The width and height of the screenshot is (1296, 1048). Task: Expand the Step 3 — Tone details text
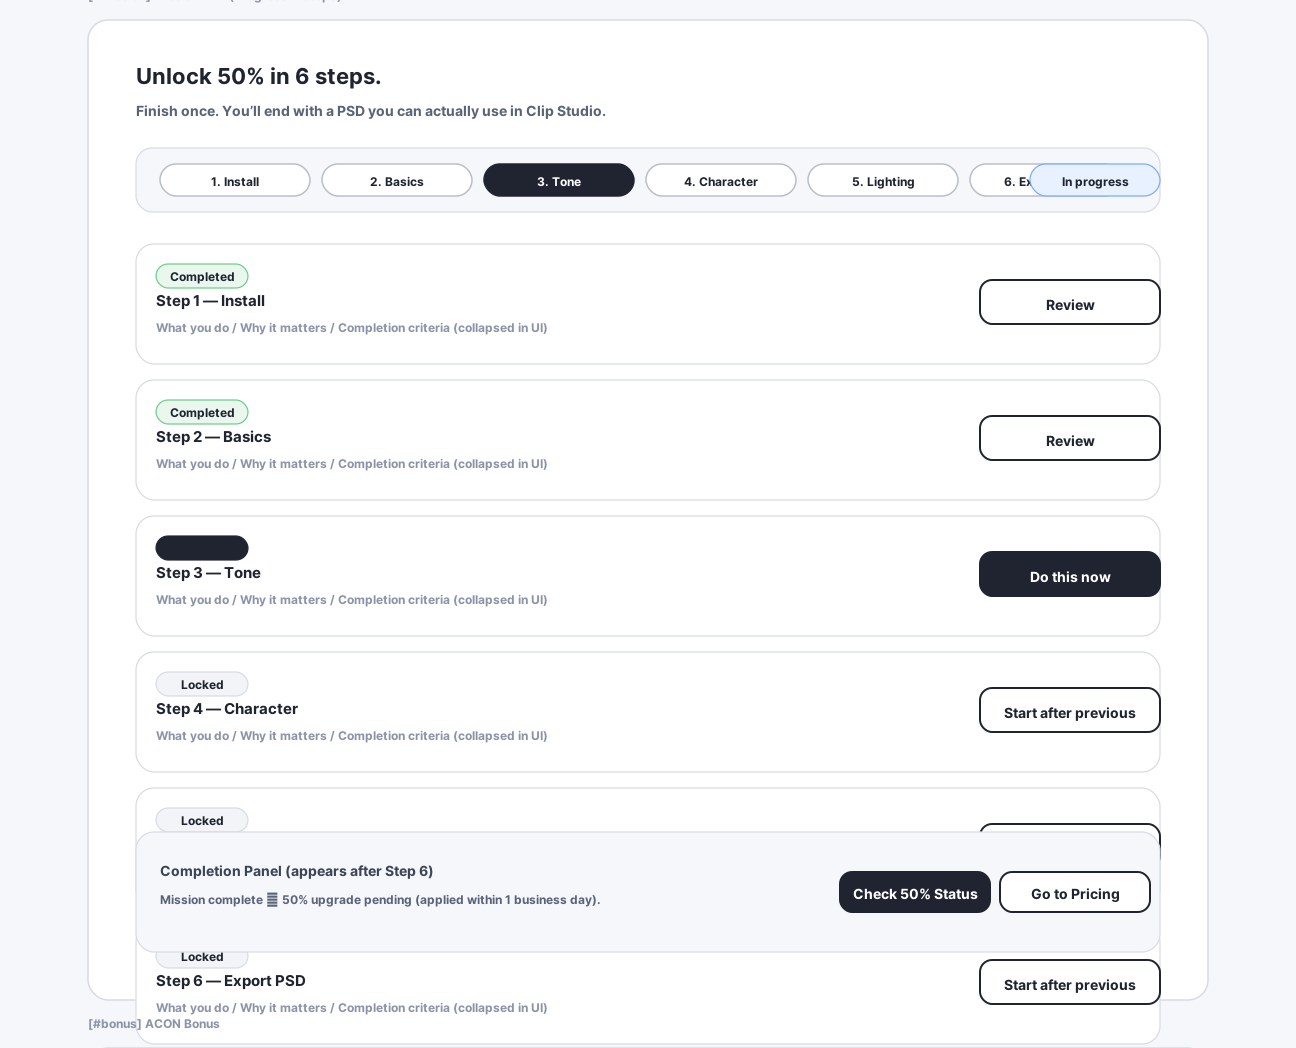[x=352, y=600]
